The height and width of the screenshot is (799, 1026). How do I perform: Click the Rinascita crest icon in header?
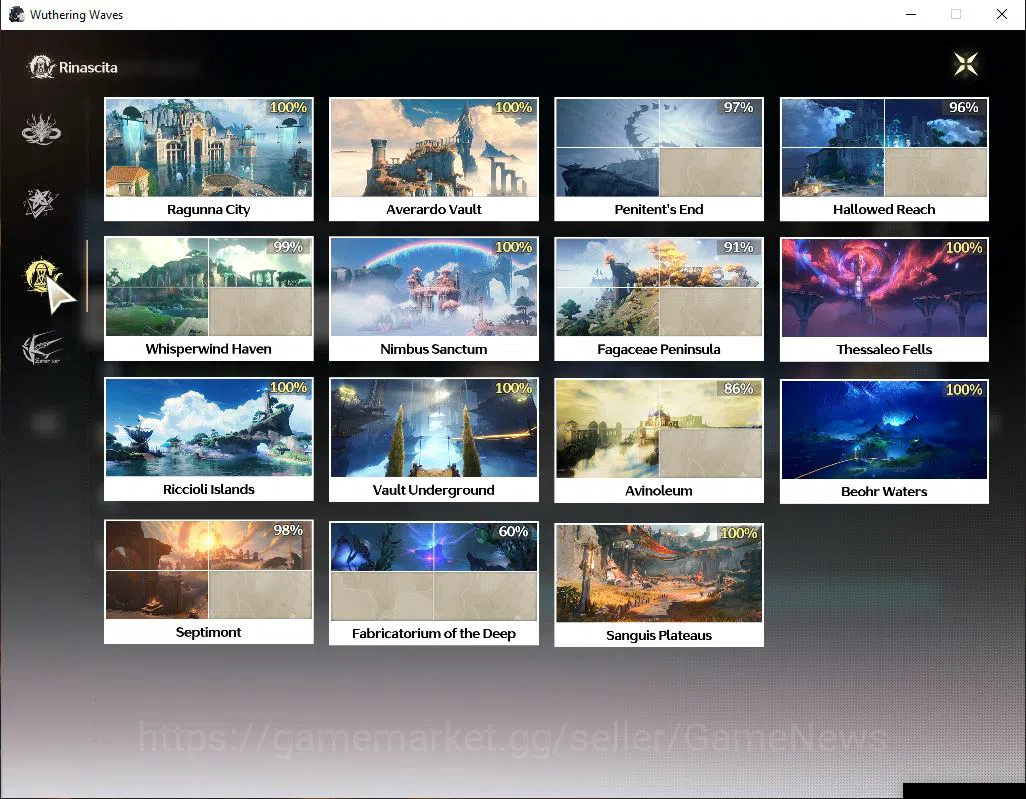tap(41, 67)
